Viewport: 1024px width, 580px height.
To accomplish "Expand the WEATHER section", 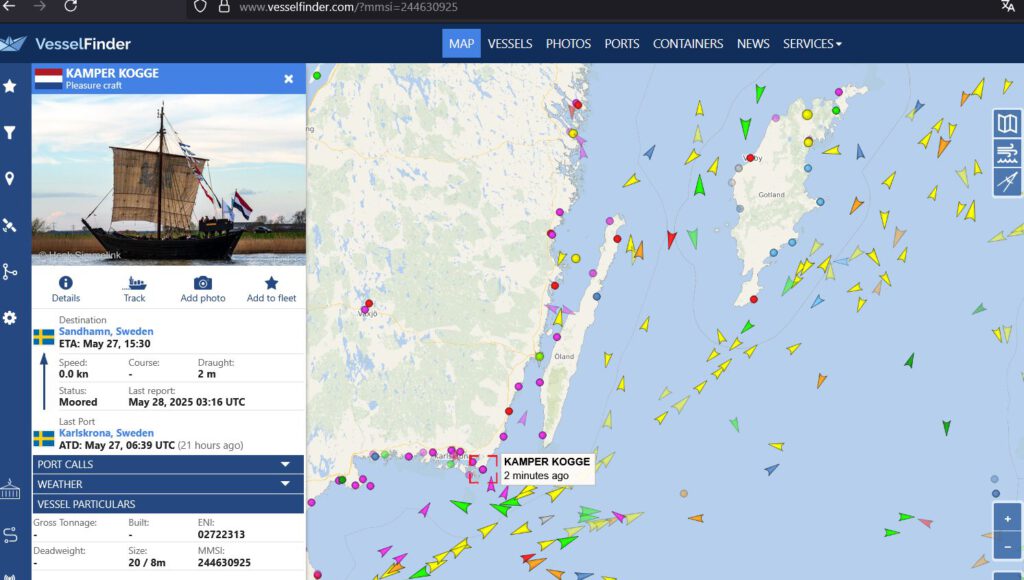I will pyautogui.click(x=168, y=484).
